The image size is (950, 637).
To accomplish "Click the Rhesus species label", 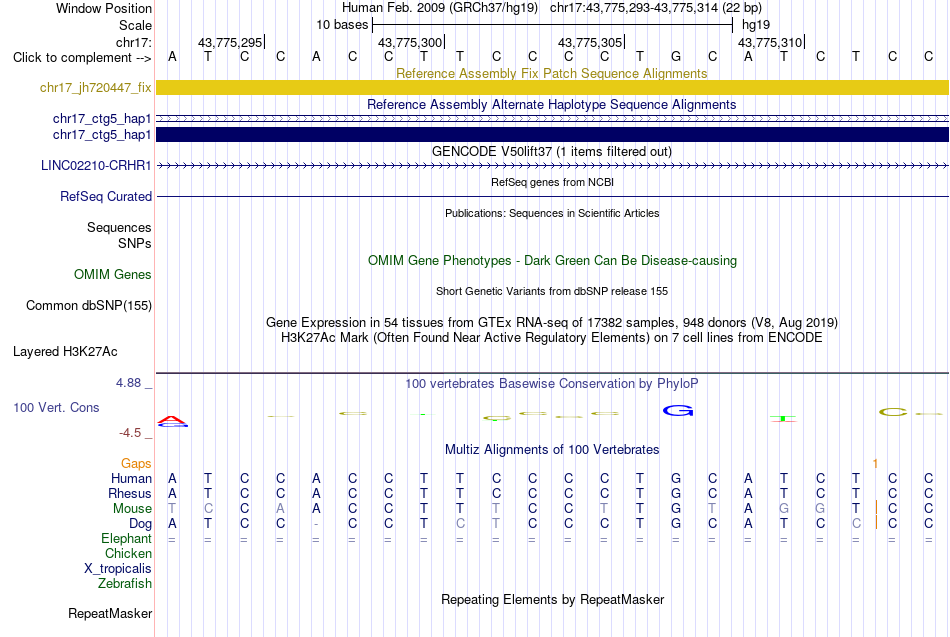I will coord(130,493).
